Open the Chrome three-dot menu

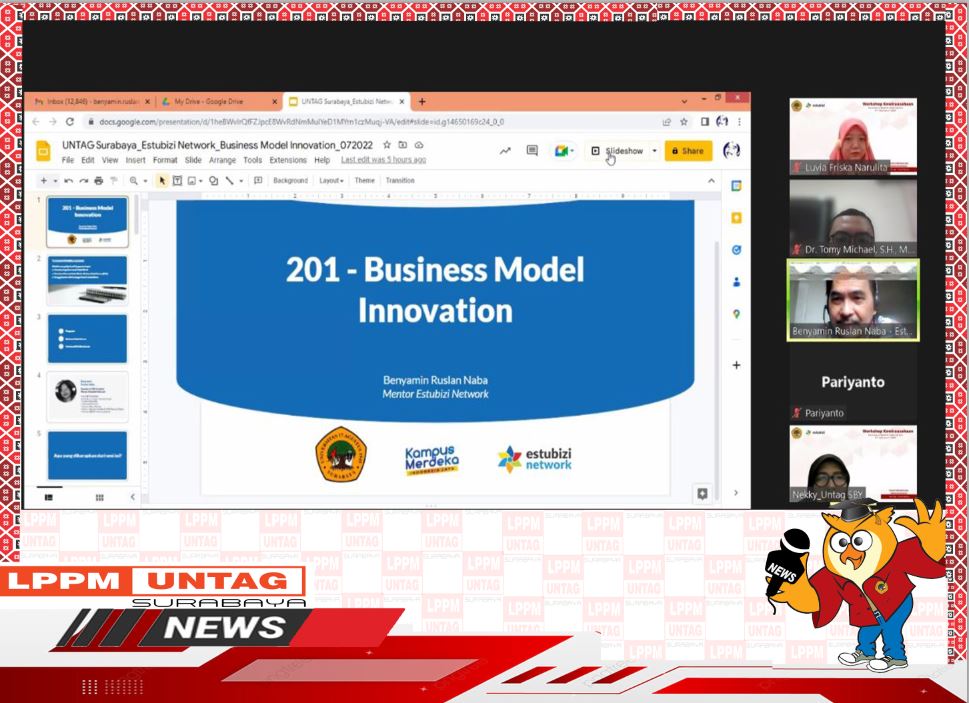click(x=740, y=122)
